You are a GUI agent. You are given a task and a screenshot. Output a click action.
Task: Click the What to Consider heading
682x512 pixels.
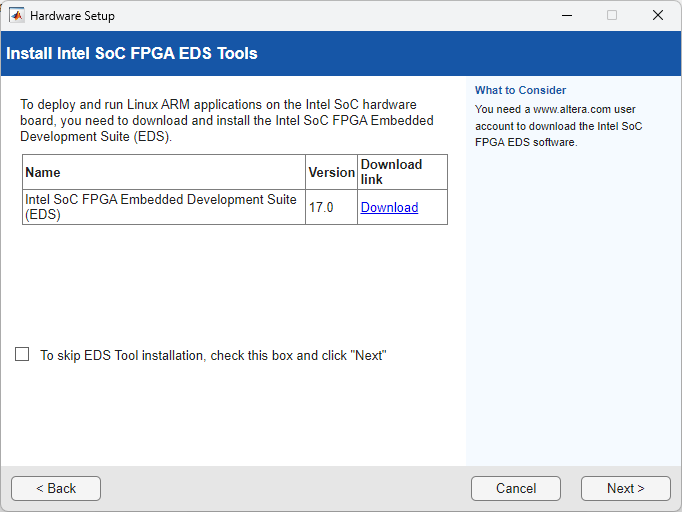point(520,90)
